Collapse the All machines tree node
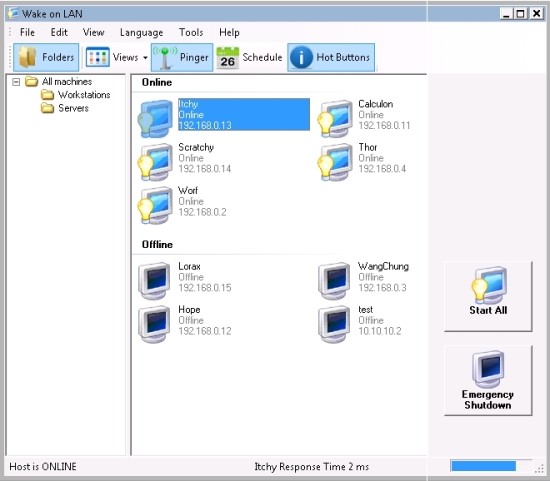This screenshot has width=550, height=481. (x=16, y=82)
